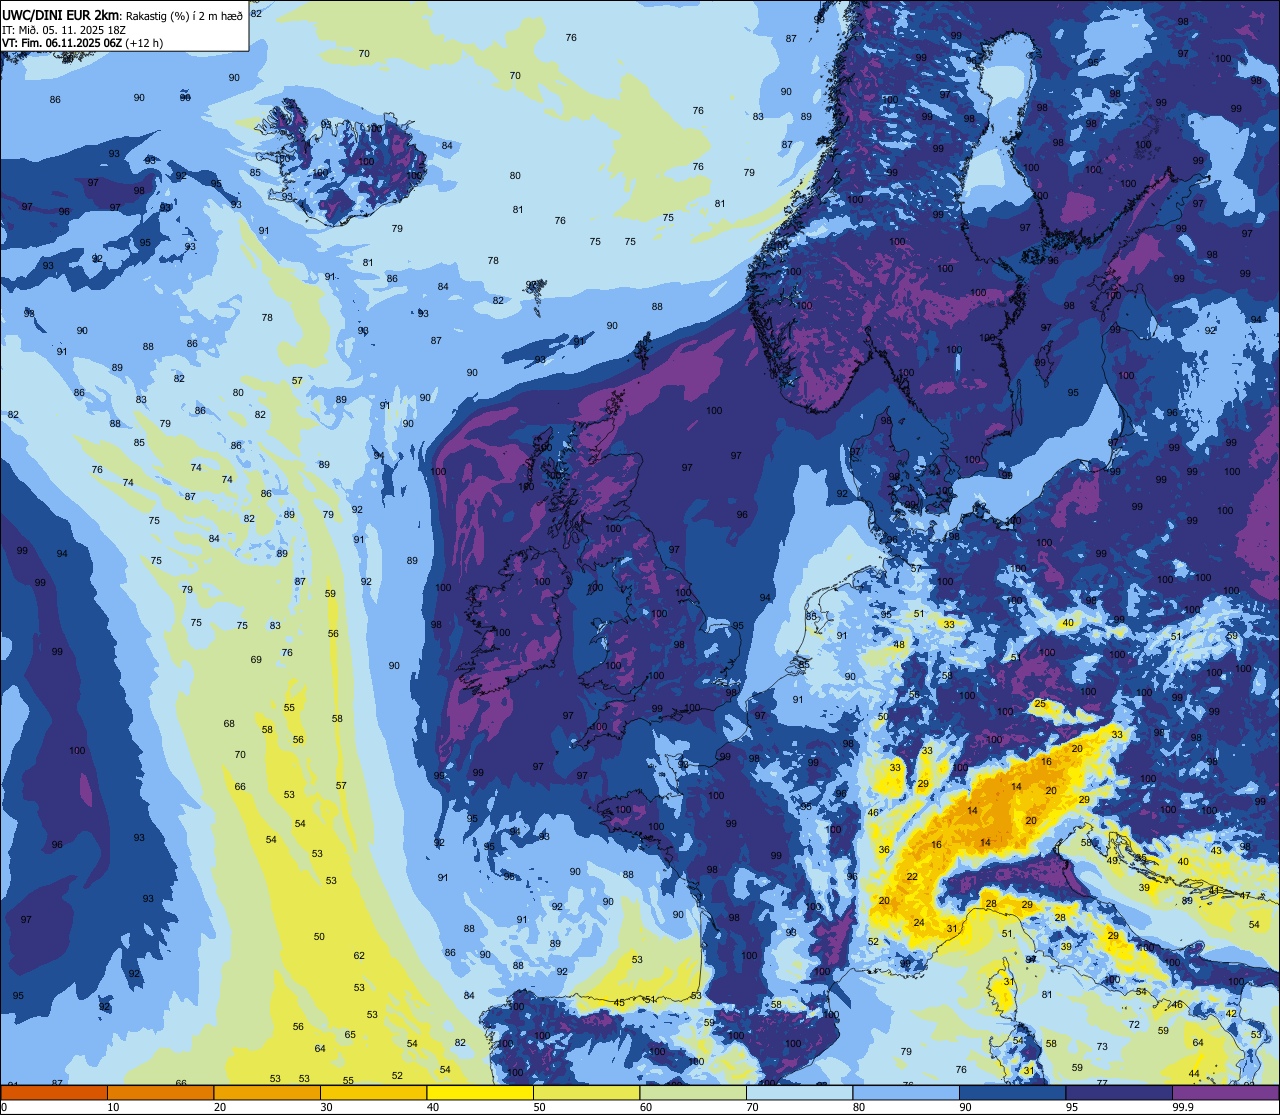The height and width of the screenshot is (1115, 1280).
Task: Pick the 30–40 amber legend segment
Action: [x=373, y=1092]
